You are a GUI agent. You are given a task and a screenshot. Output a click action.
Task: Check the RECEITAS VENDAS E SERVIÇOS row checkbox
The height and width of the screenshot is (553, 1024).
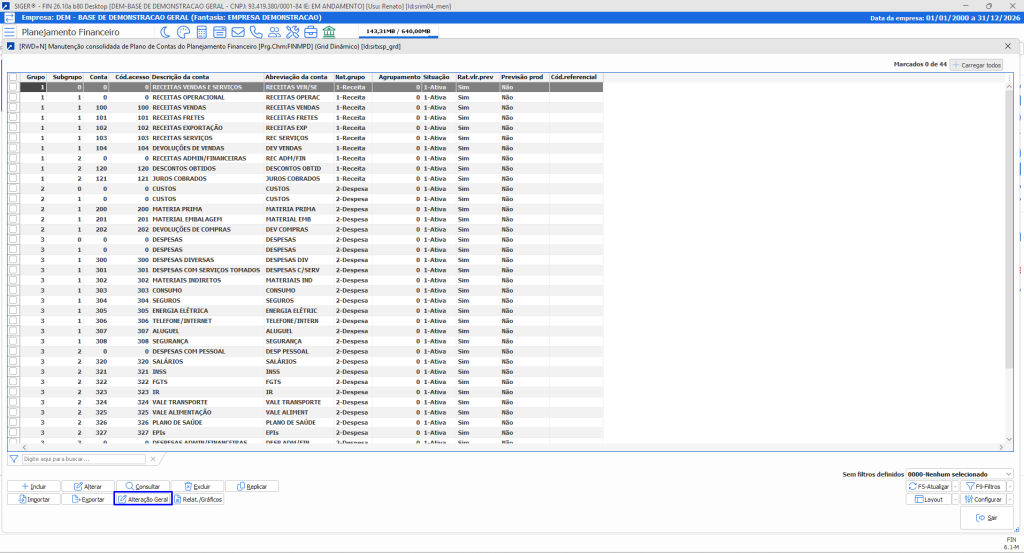tap(13, 87)
